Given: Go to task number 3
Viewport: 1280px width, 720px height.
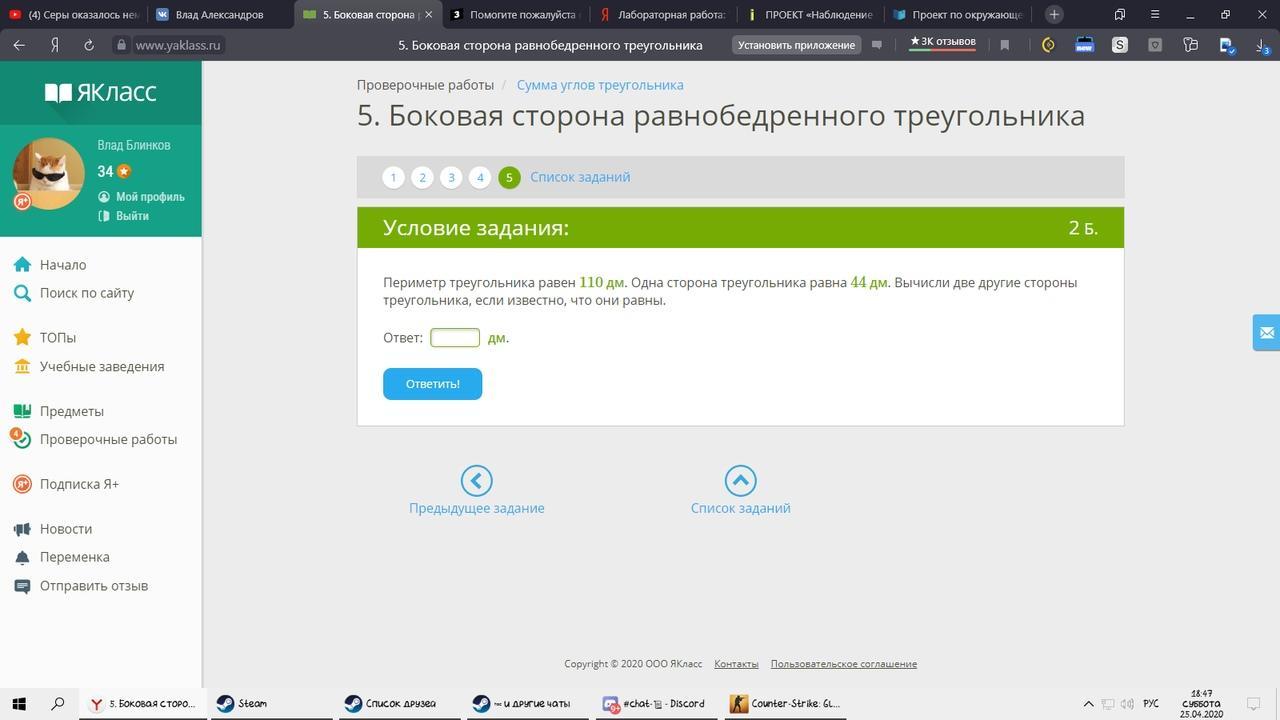Looking at the screenshot, I should 451,177.
